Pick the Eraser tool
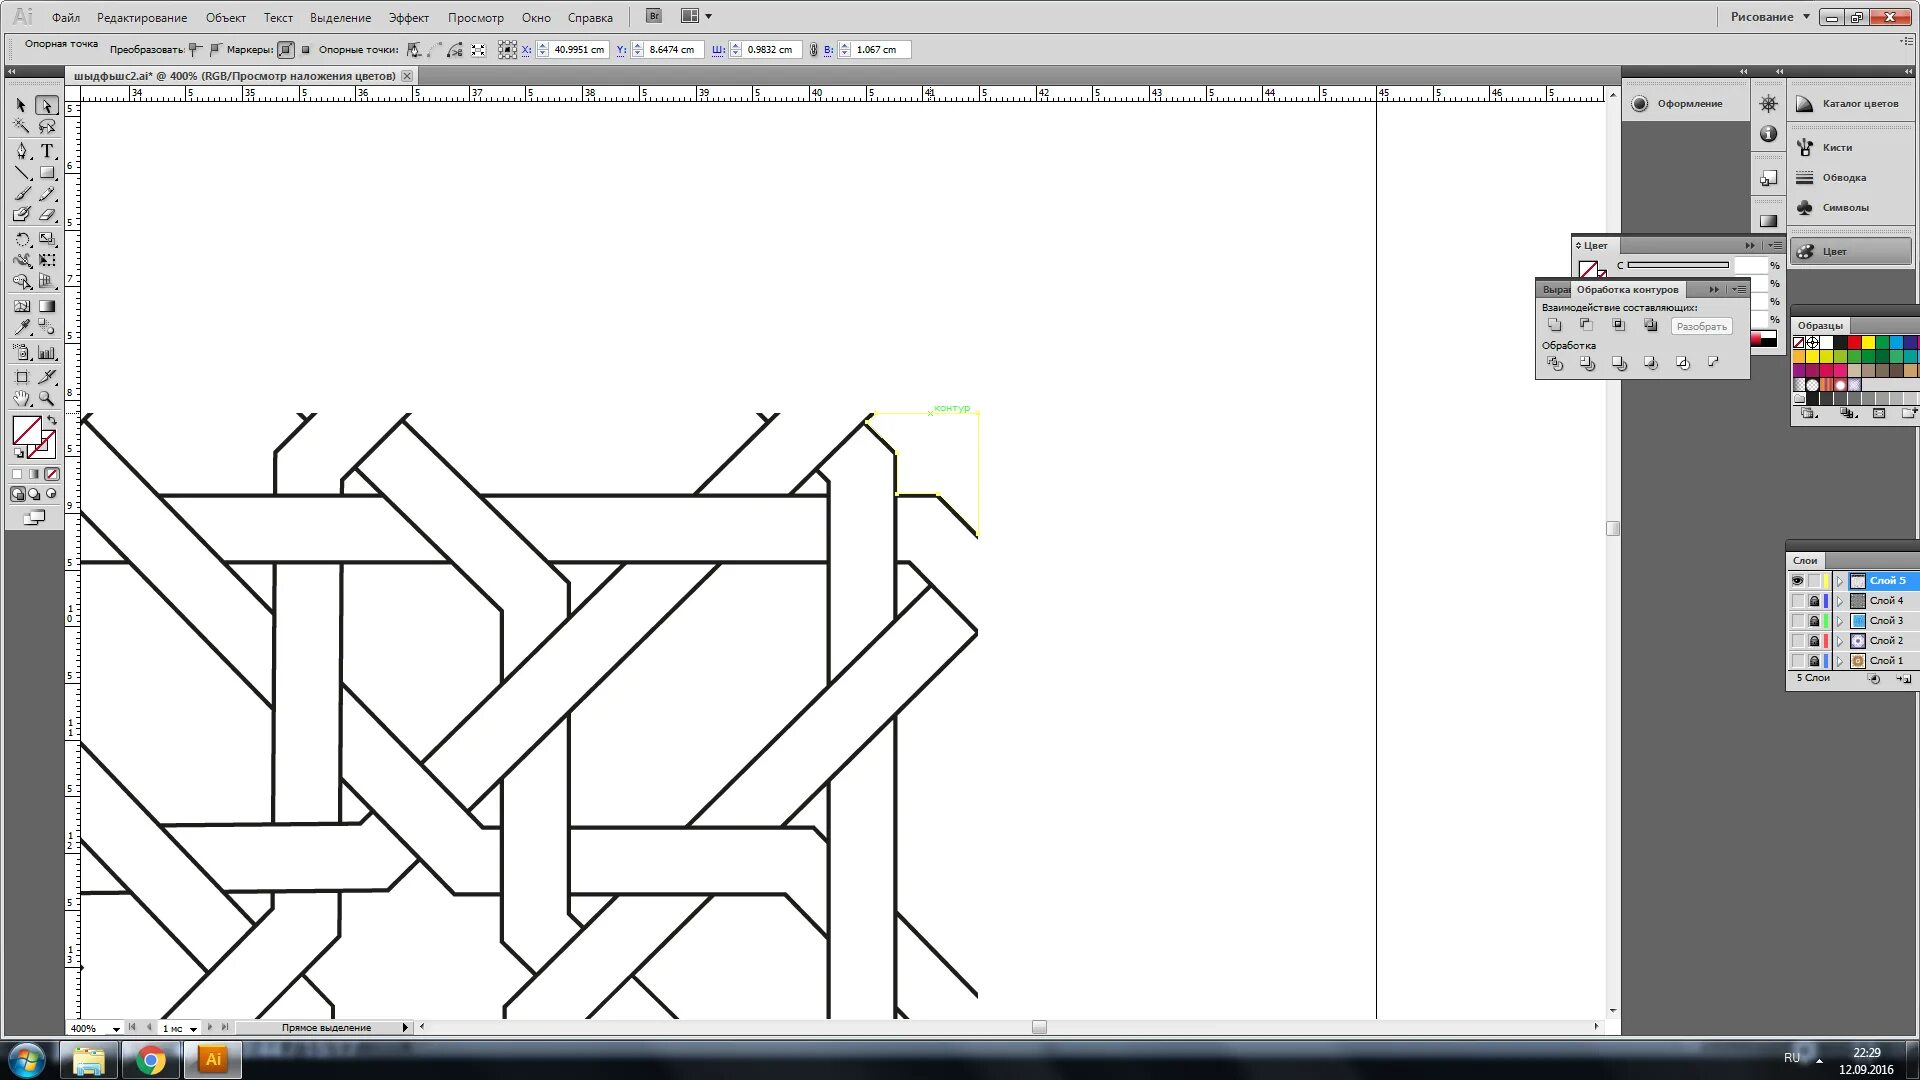 click(47, 215)
